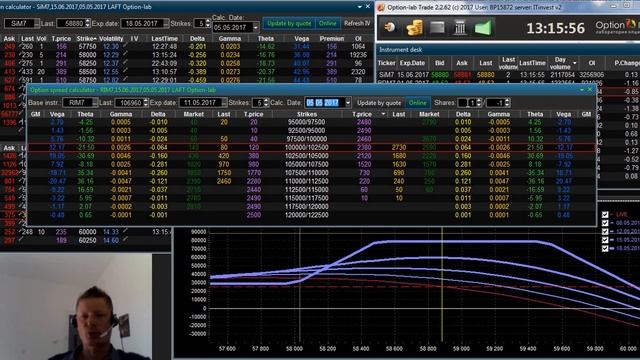The width and height of the screenshot is (640, 360).
Task: Open the SiM7 instrument dropdown
Action: point(36,24)
